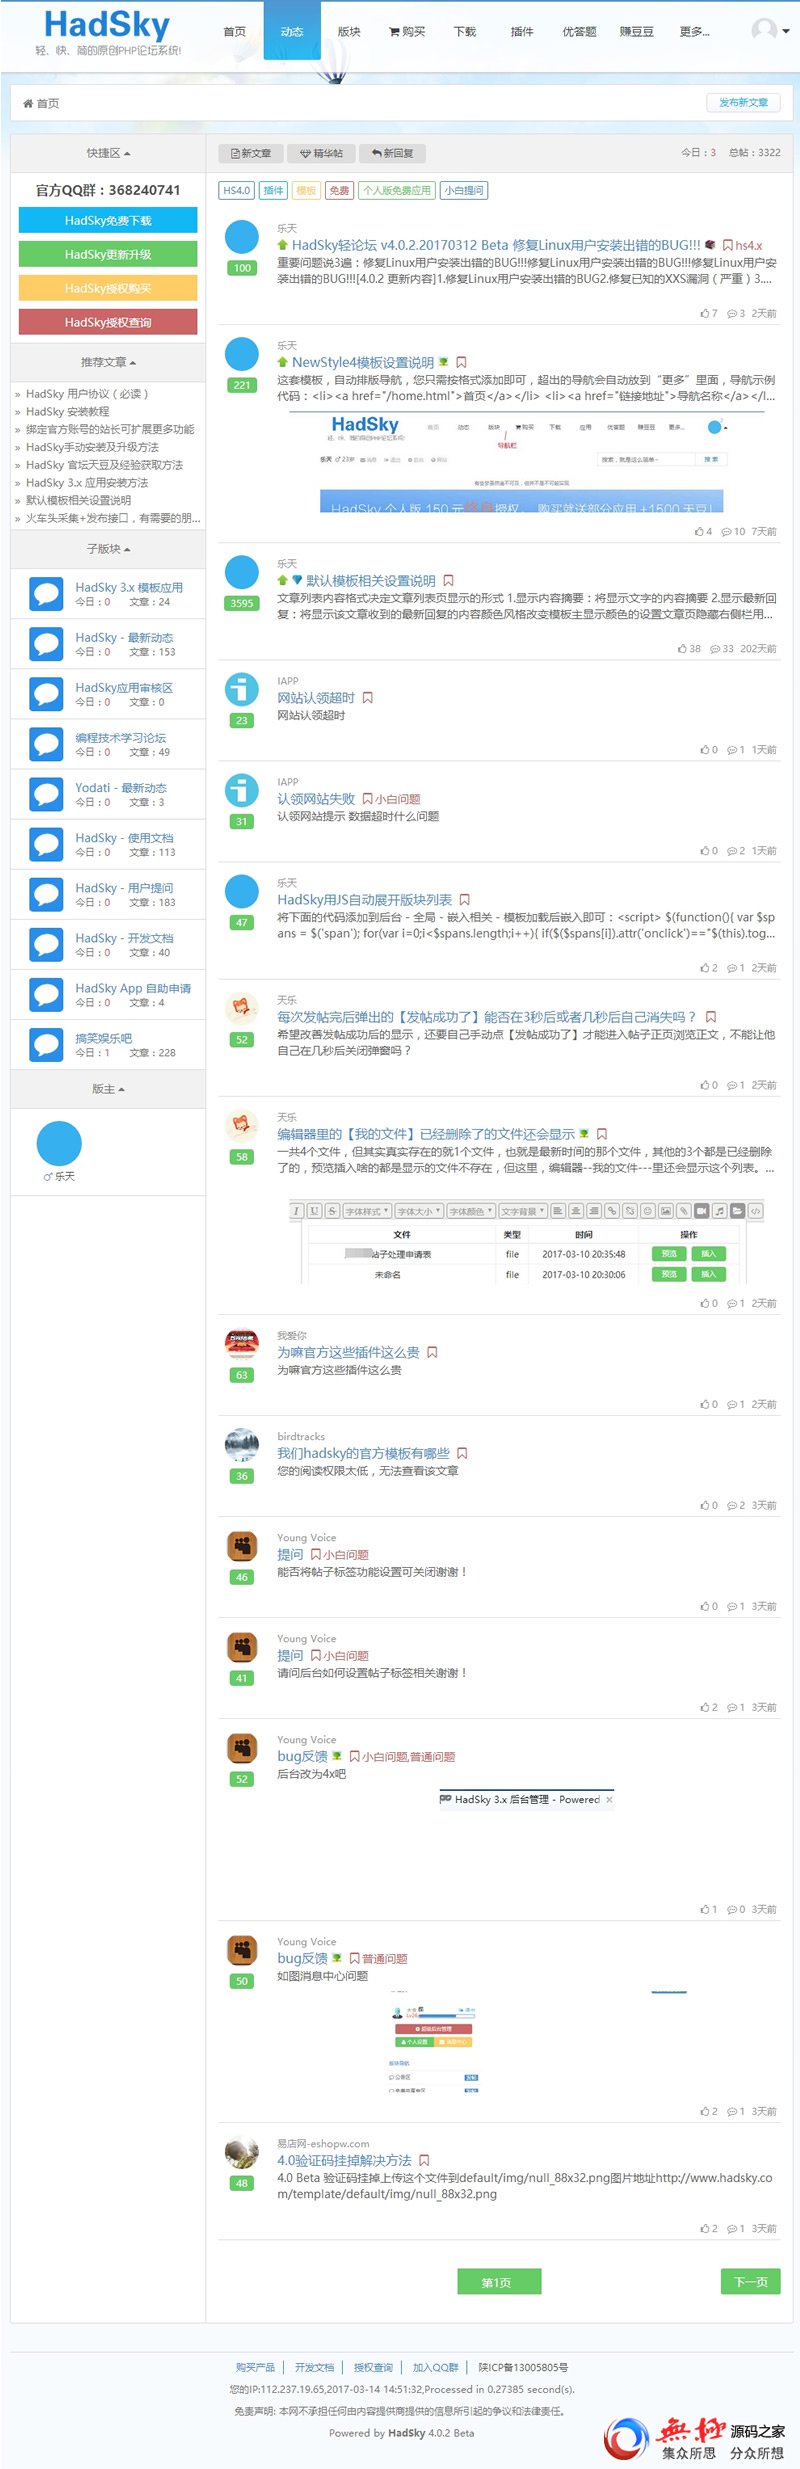Click the home icon in the breadcrumb
Screen dimensions: 800x2469
coord(27,104)
